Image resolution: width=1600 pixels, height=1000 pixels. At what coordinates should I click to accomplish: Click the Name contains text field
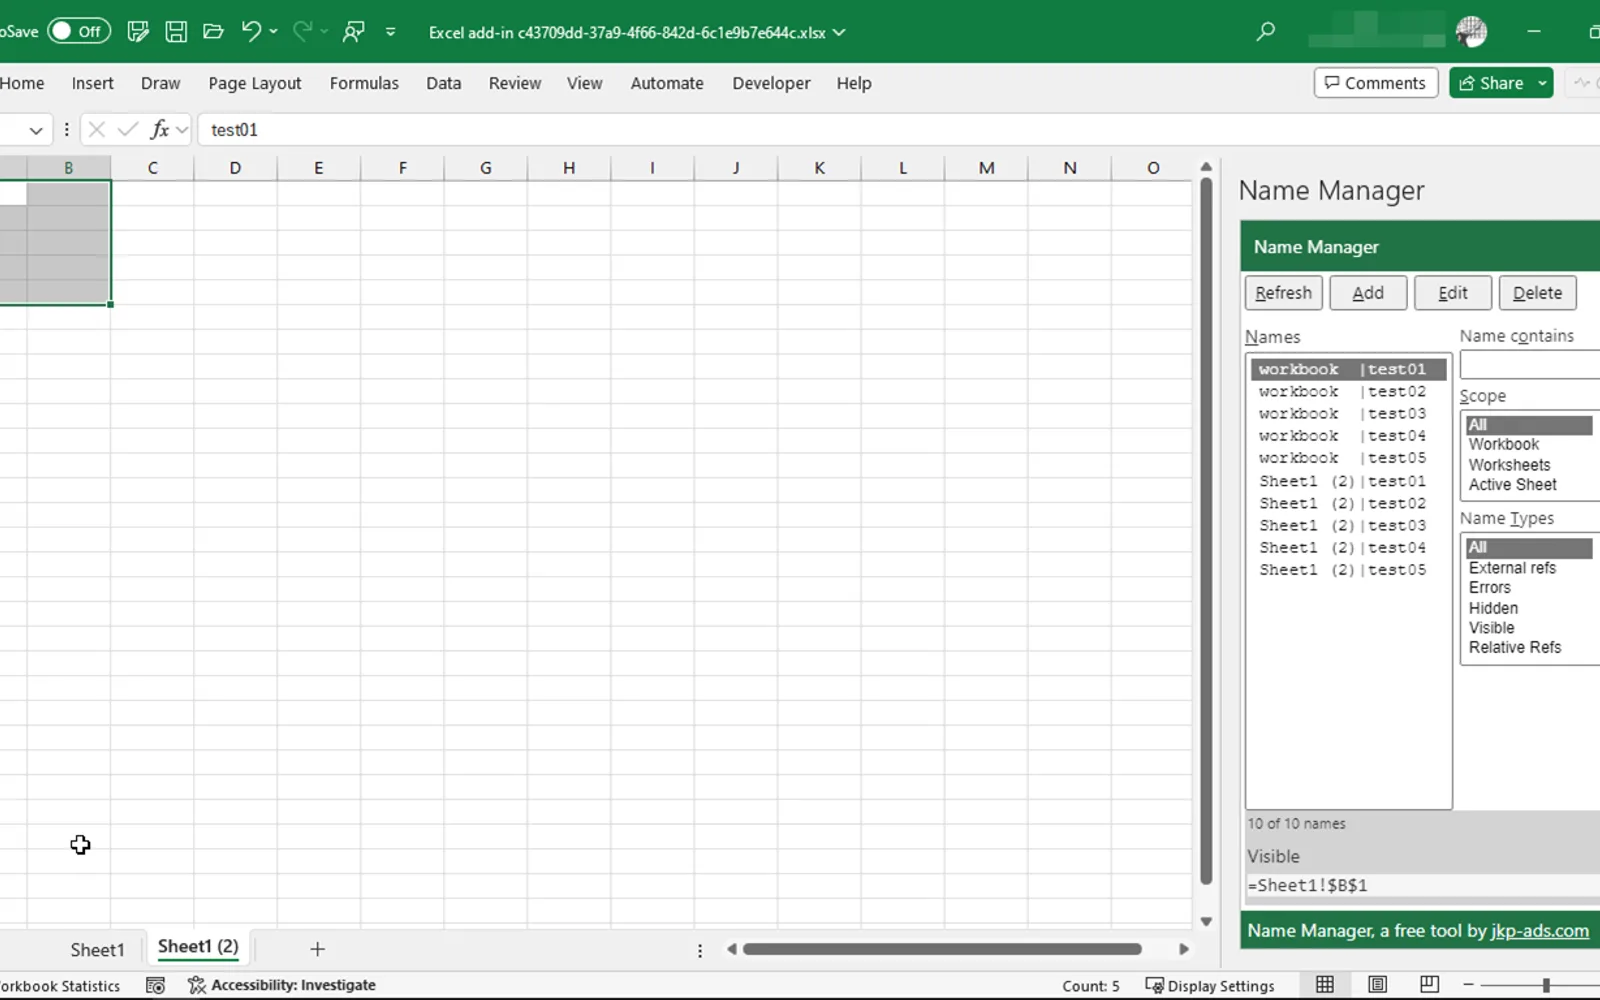[1530, 365]
